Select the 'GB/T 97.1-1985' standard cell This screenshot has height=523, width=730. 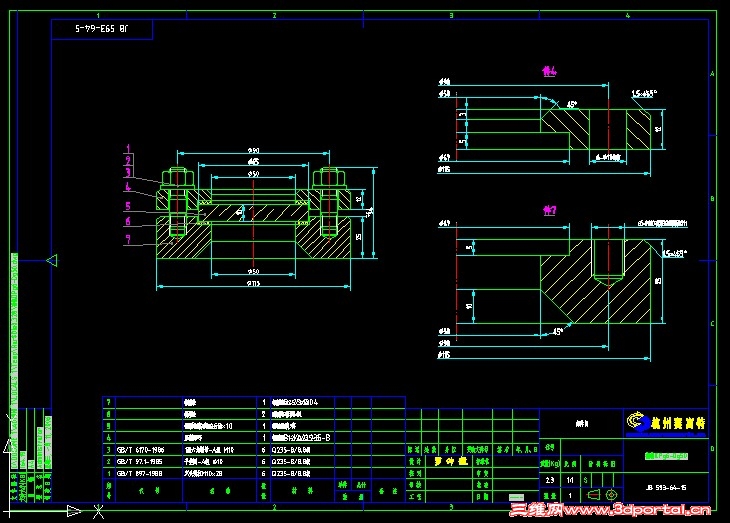coord(149,462)
